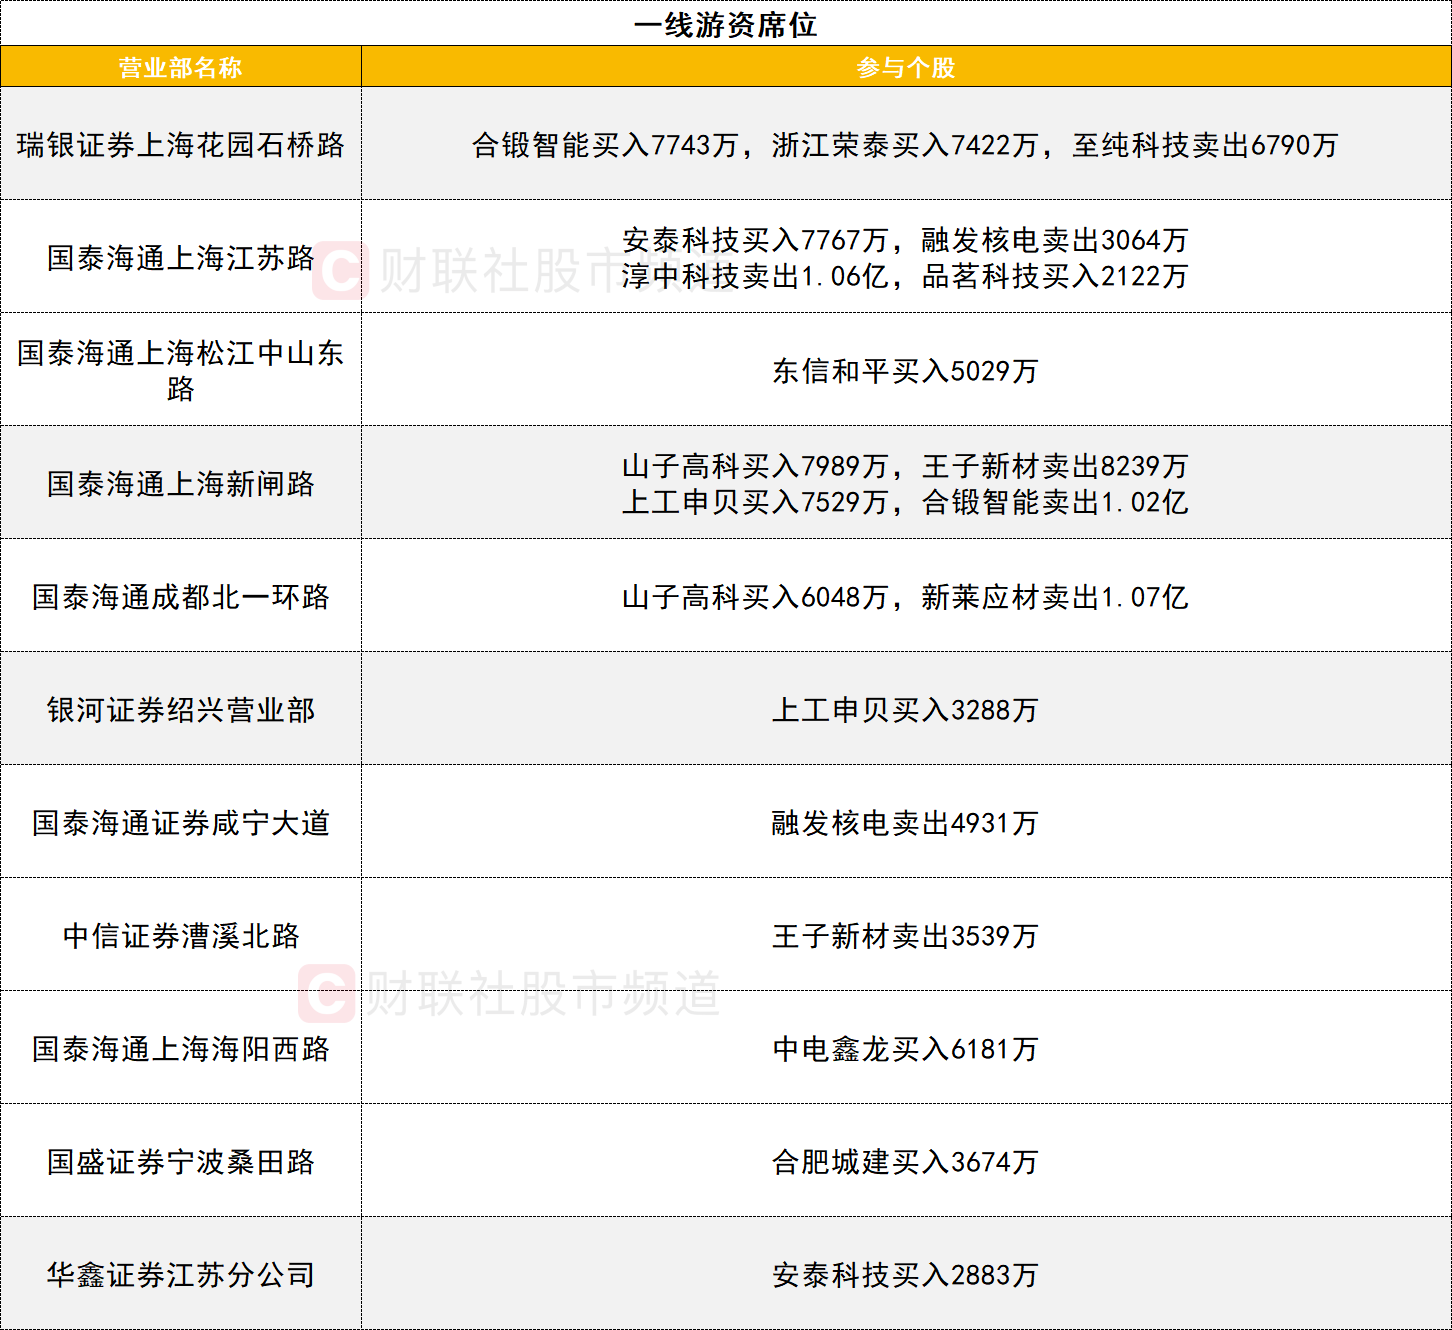This screenshot has height=1330, width=1452.
Task: Select the 中信证券漕溪北路 cell
Action: (x=181, y=936)
